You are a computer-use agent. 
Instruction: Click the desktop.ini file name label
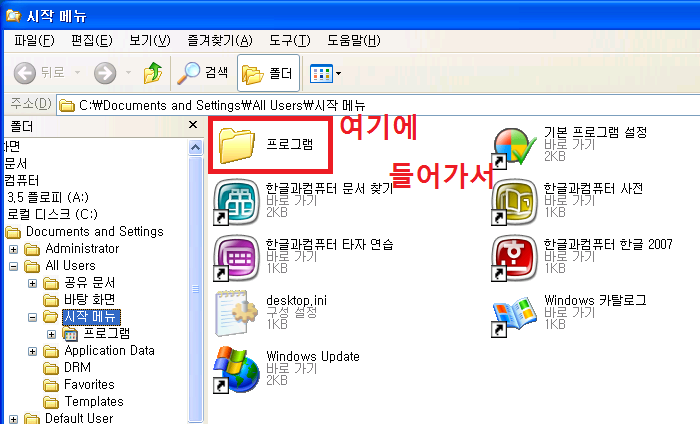click(296, 301)
